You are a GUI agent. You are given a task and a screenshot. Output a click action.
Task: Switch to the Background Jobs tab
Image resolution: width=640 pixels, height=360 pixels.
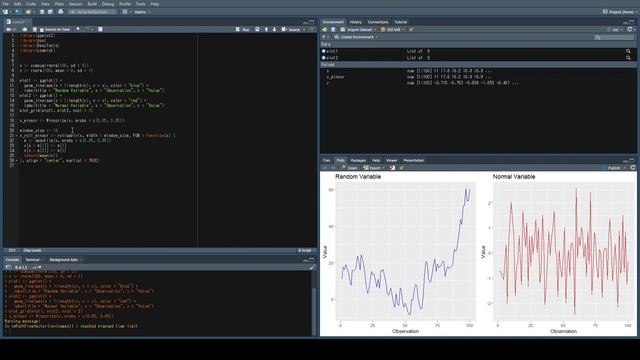tap(63, 260)
